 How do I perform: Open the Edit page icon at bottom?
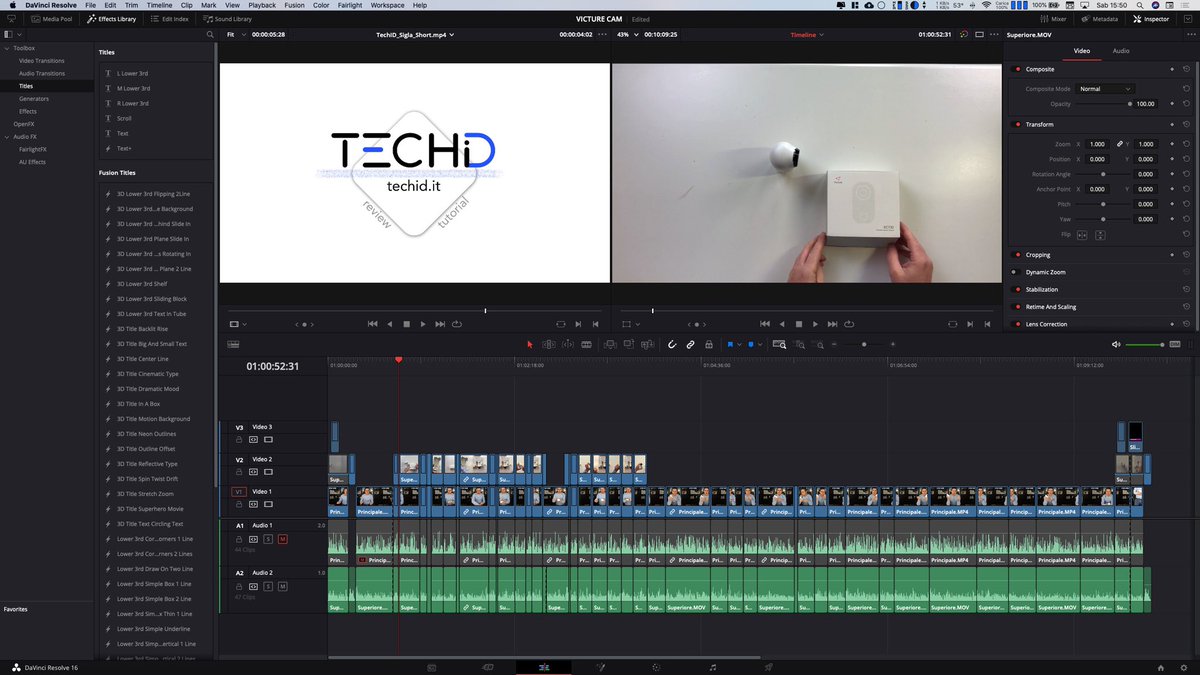544,667
